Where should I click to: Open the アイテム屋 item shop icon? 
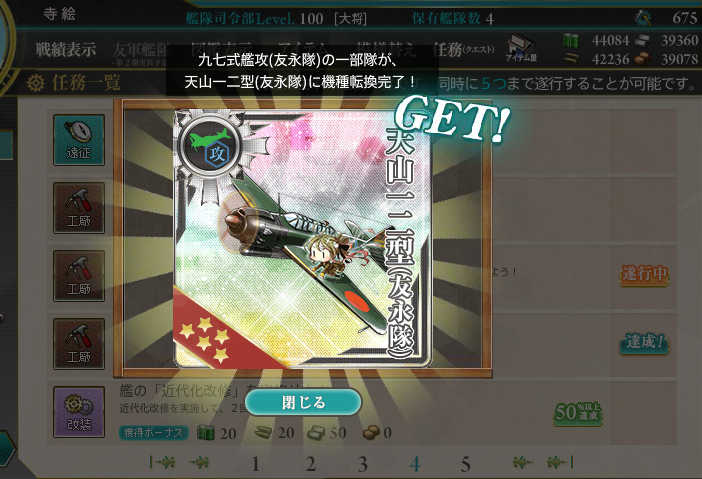pos(521,48)
